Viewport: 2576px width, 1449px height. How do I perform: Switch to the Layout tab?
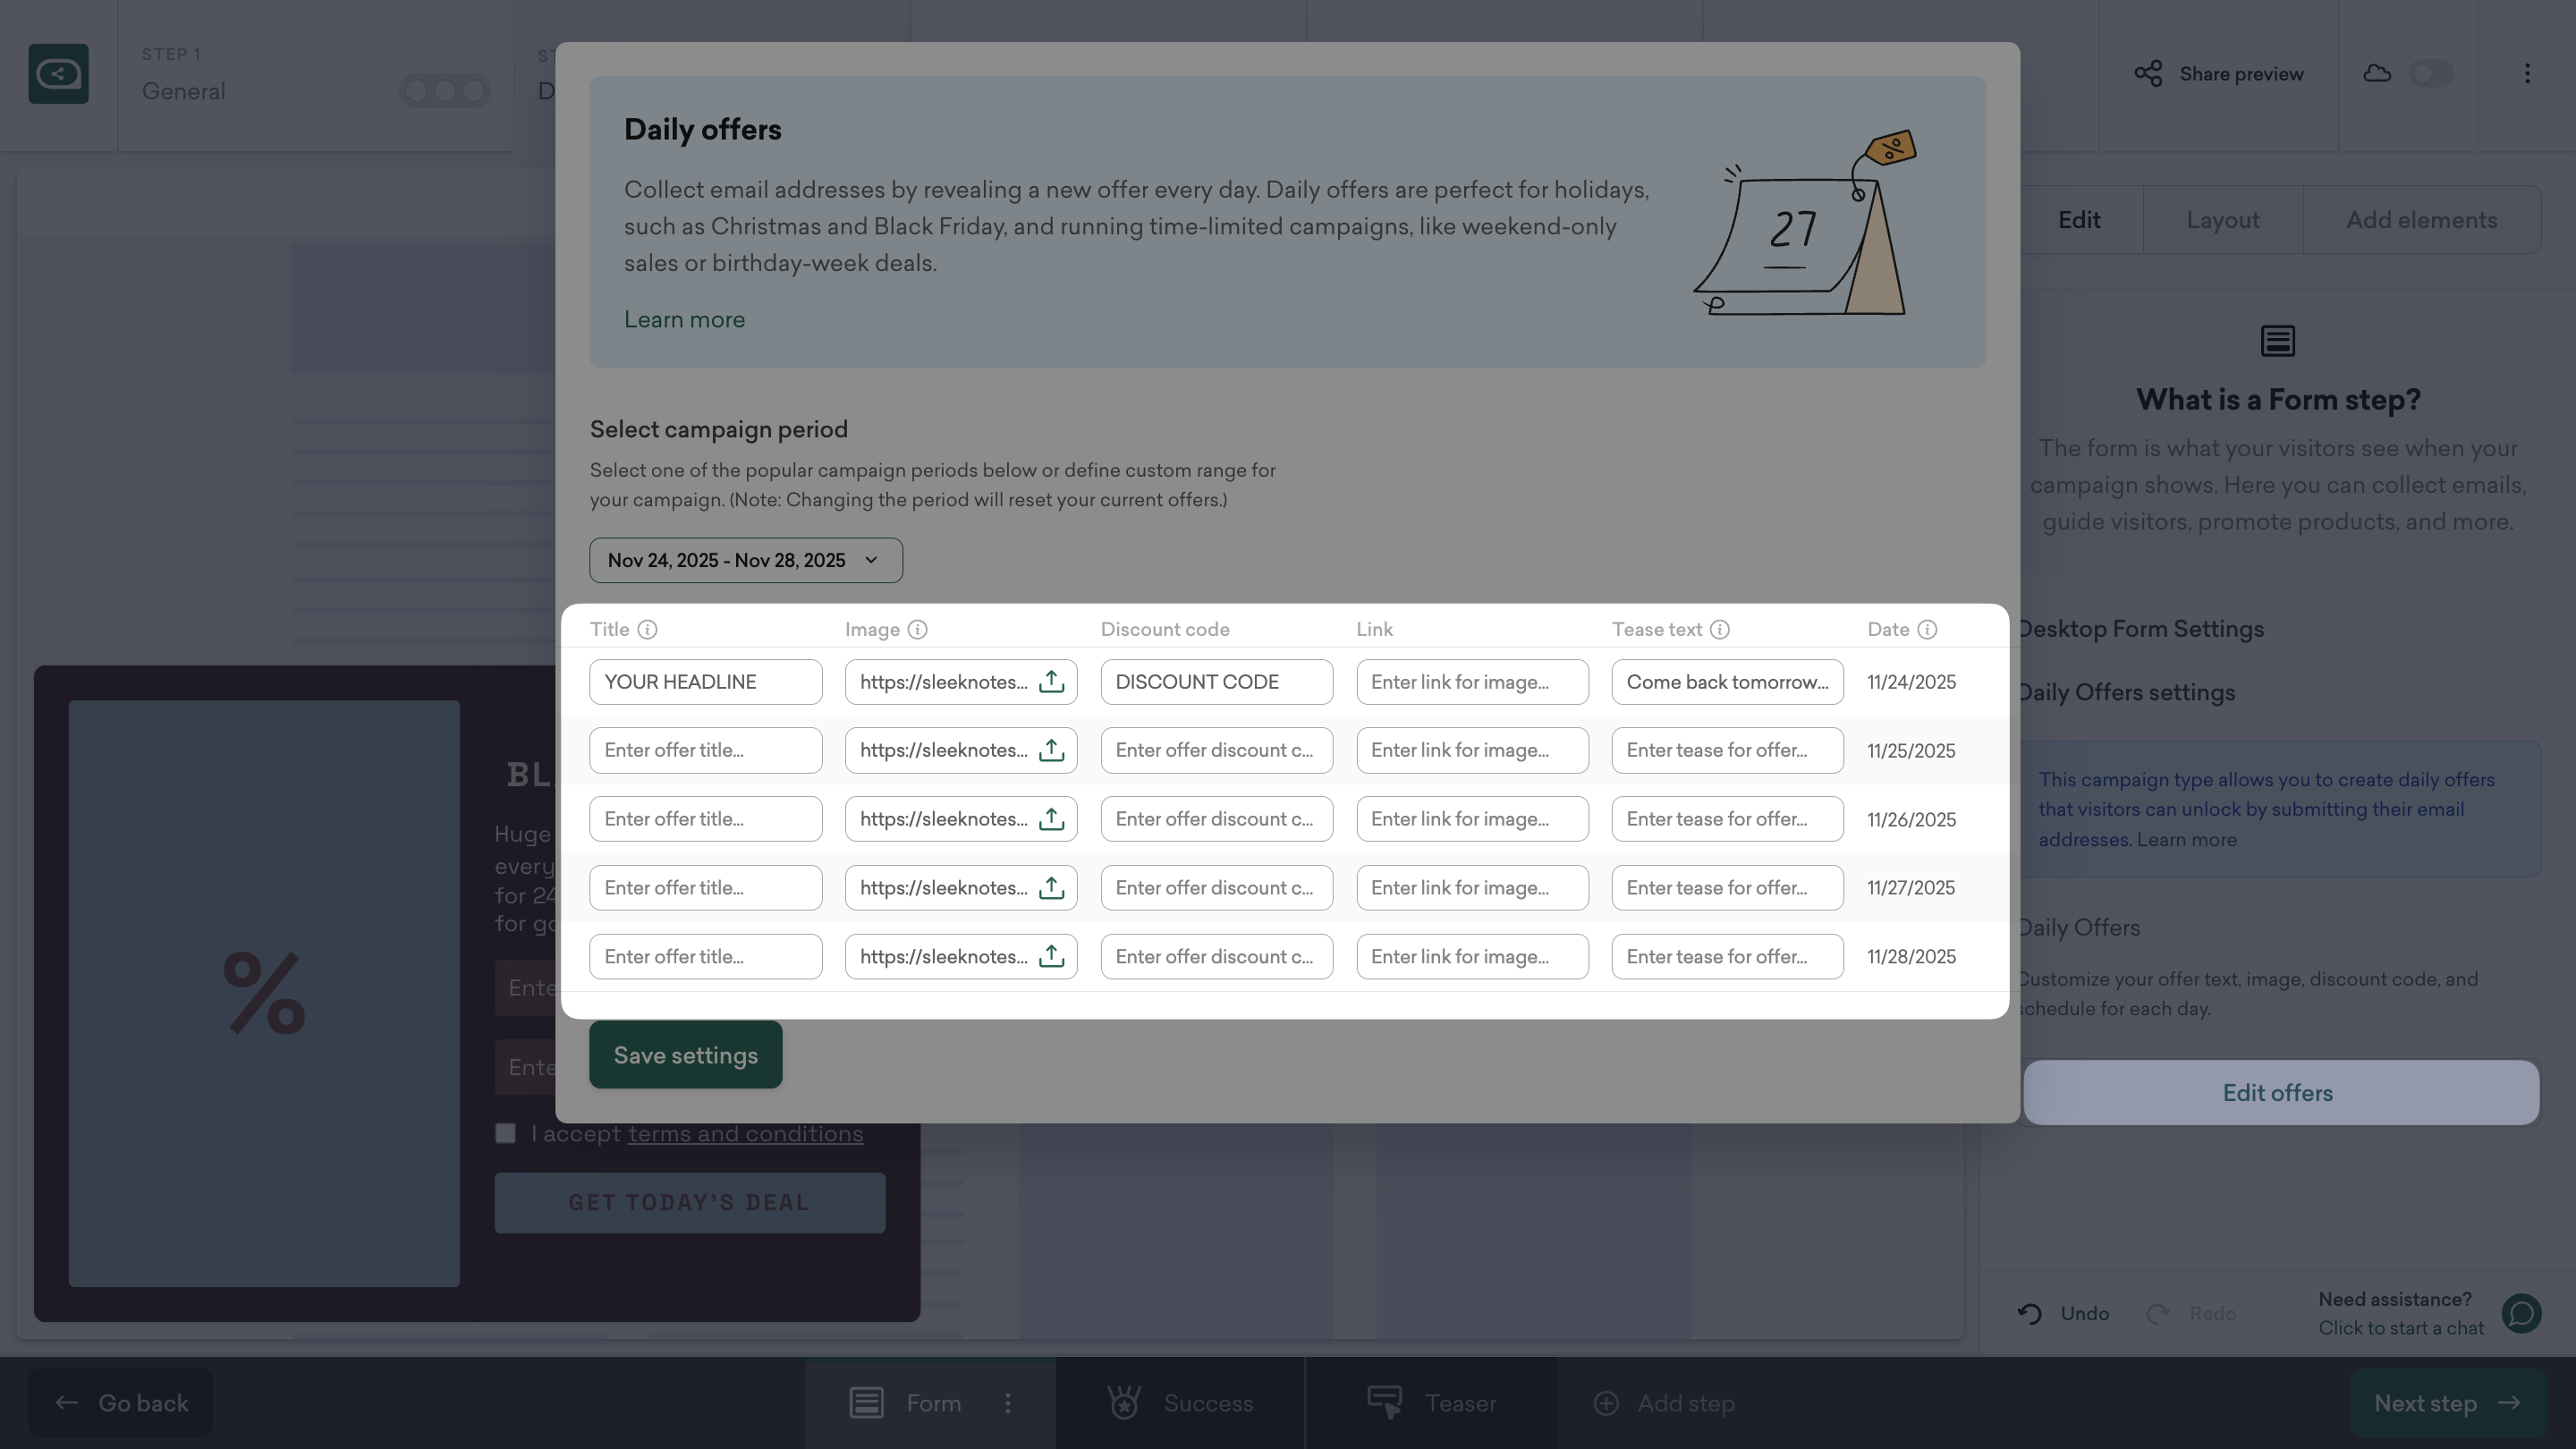(x=2222, y=220)
